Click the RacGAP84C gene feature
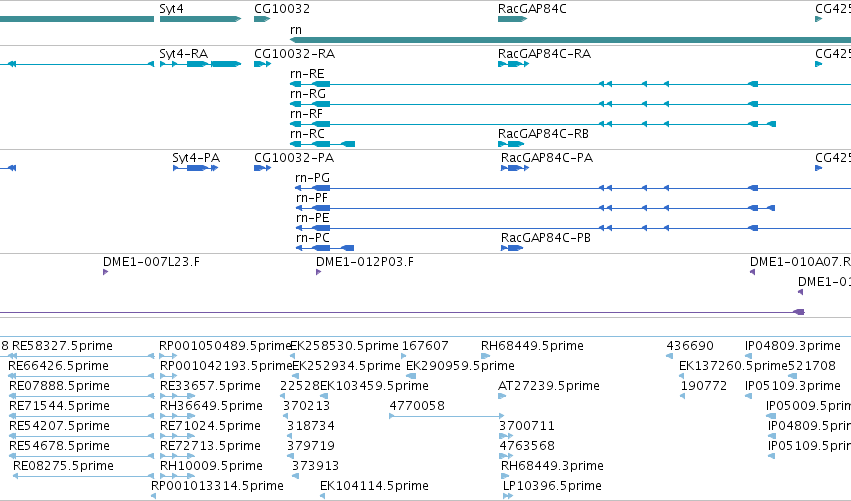Screen dimensions: 851x501 (512, 19)
